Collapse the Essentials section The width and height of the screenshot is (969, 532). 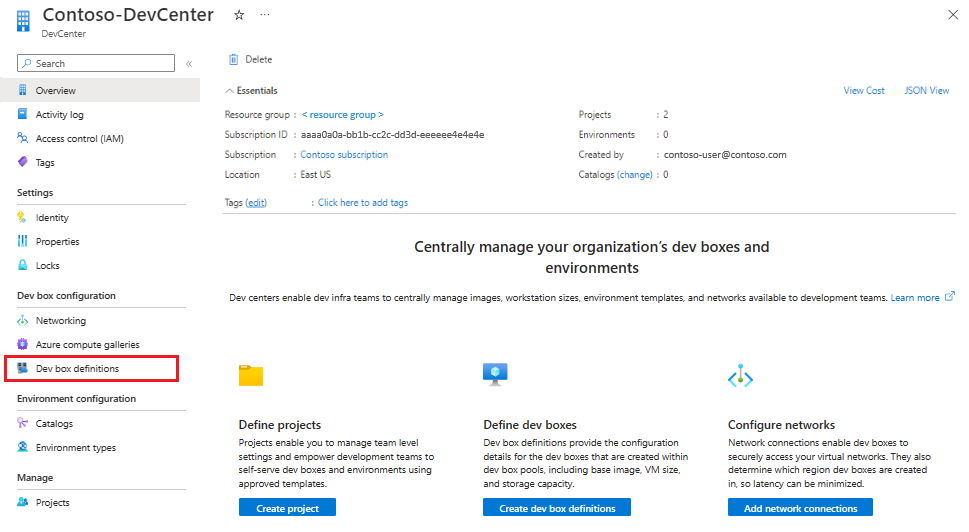pyautogui.click(x=230, y=91)
